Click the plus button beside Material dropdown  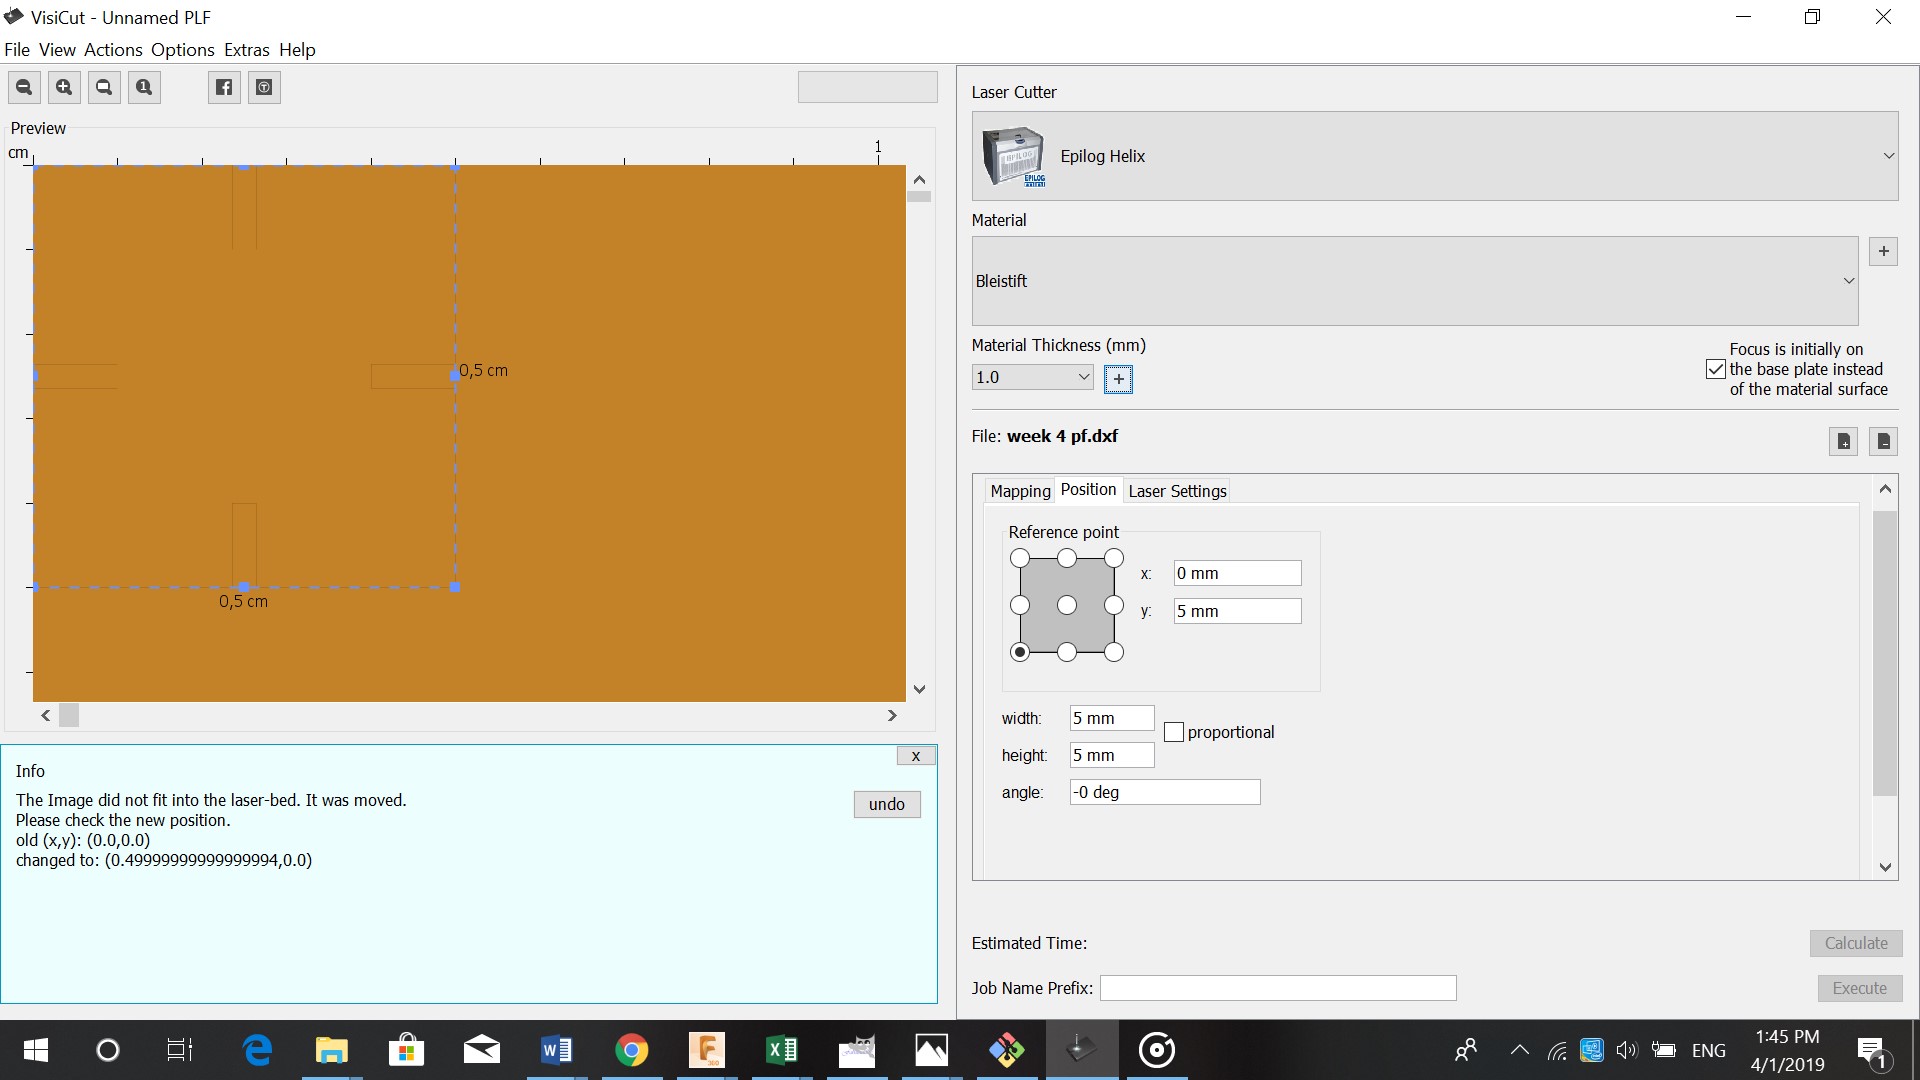click(x=1883, y=252)
